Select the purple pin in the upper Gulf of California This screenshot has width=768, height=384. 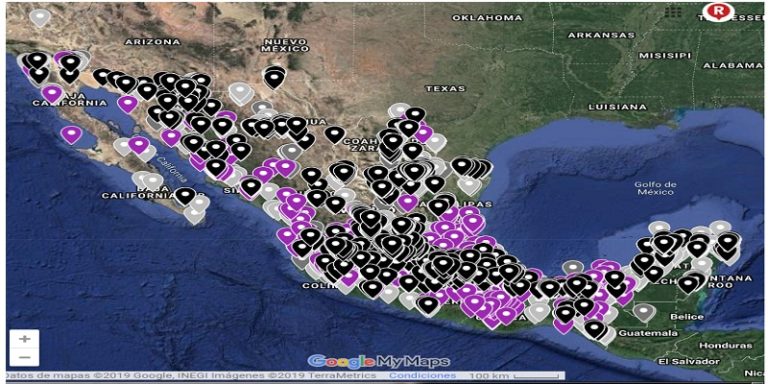(x=127, y=103)
